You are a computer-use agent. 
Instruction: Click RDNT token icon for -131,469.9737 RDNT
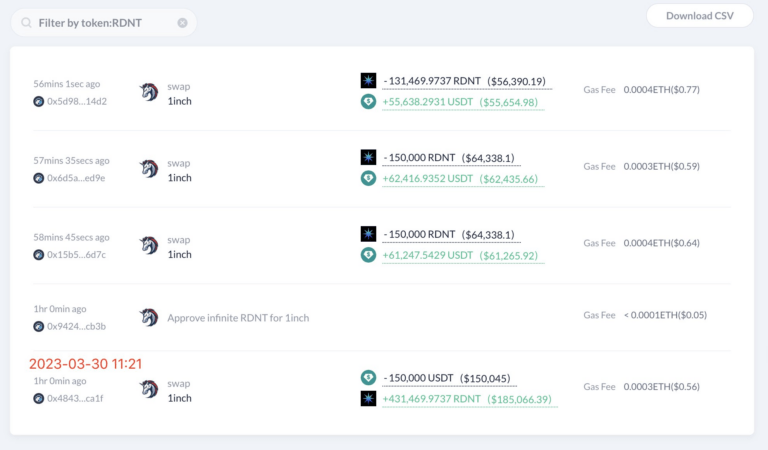[x=368, y=81]
